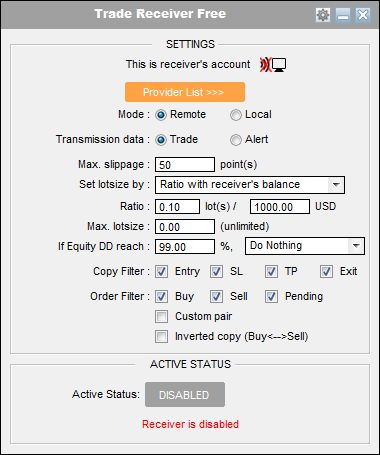
Task: Open the settings gear icon
Action: (x=323, y=15)
